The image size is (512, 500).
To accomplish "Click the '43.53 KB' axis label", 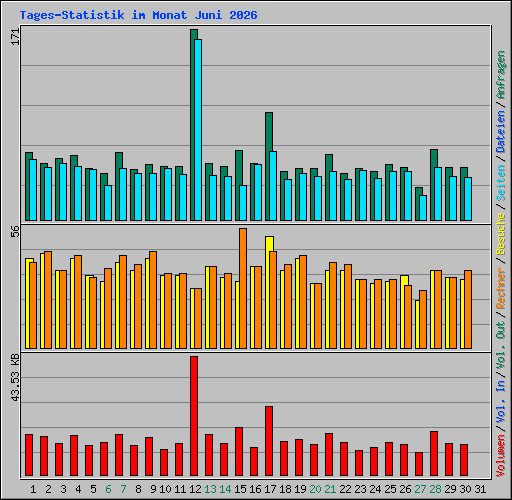I will (x=15, y=378).
